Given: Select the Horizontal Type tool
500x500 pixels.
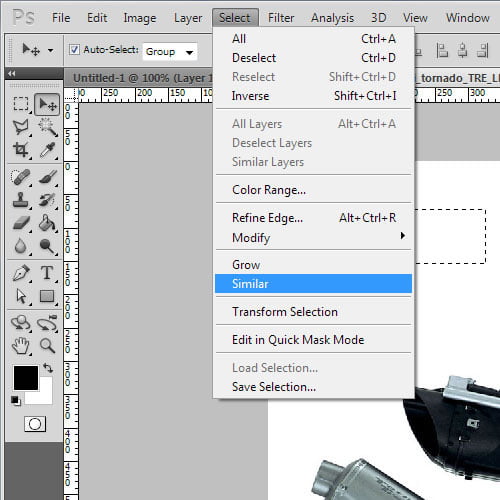Looking at the screenshot, I should click(47, 273).
